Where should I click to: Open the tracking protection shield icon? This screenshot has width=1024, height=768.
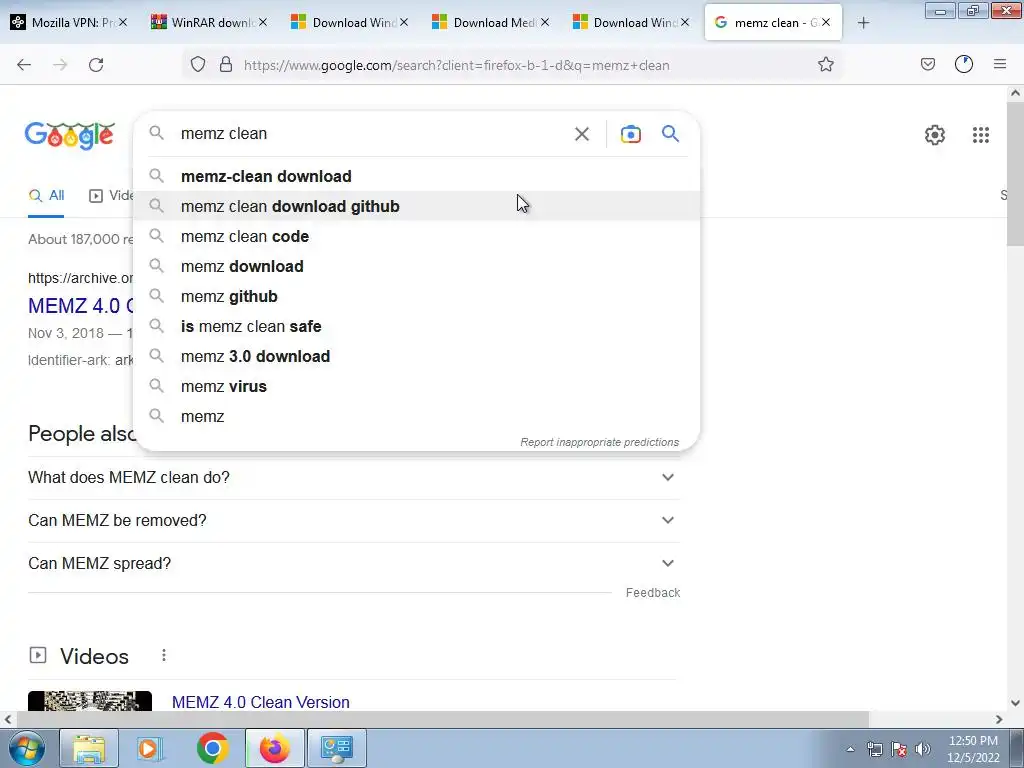pos(198,65)
